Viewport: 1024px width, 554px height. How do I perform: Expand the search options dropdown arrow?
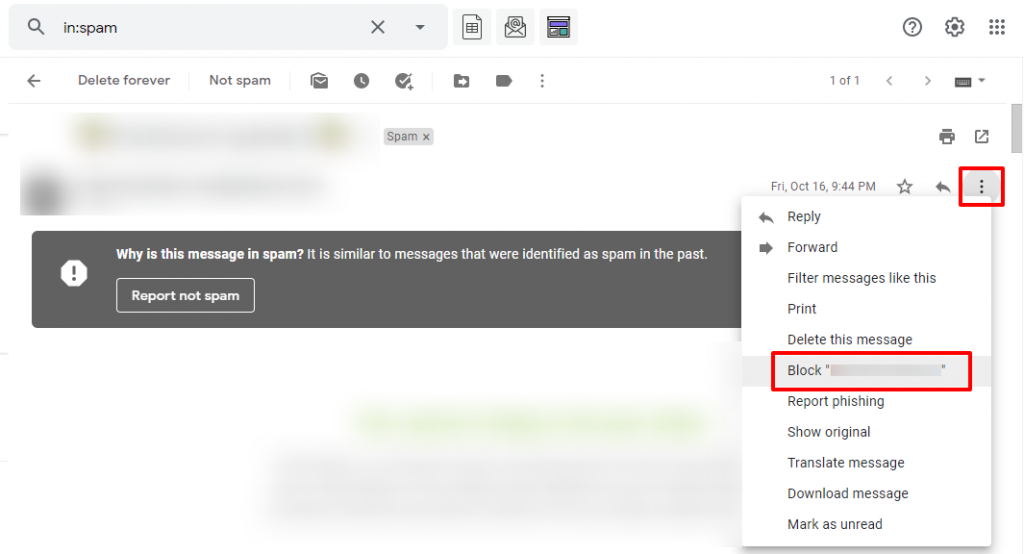(420, 27)
